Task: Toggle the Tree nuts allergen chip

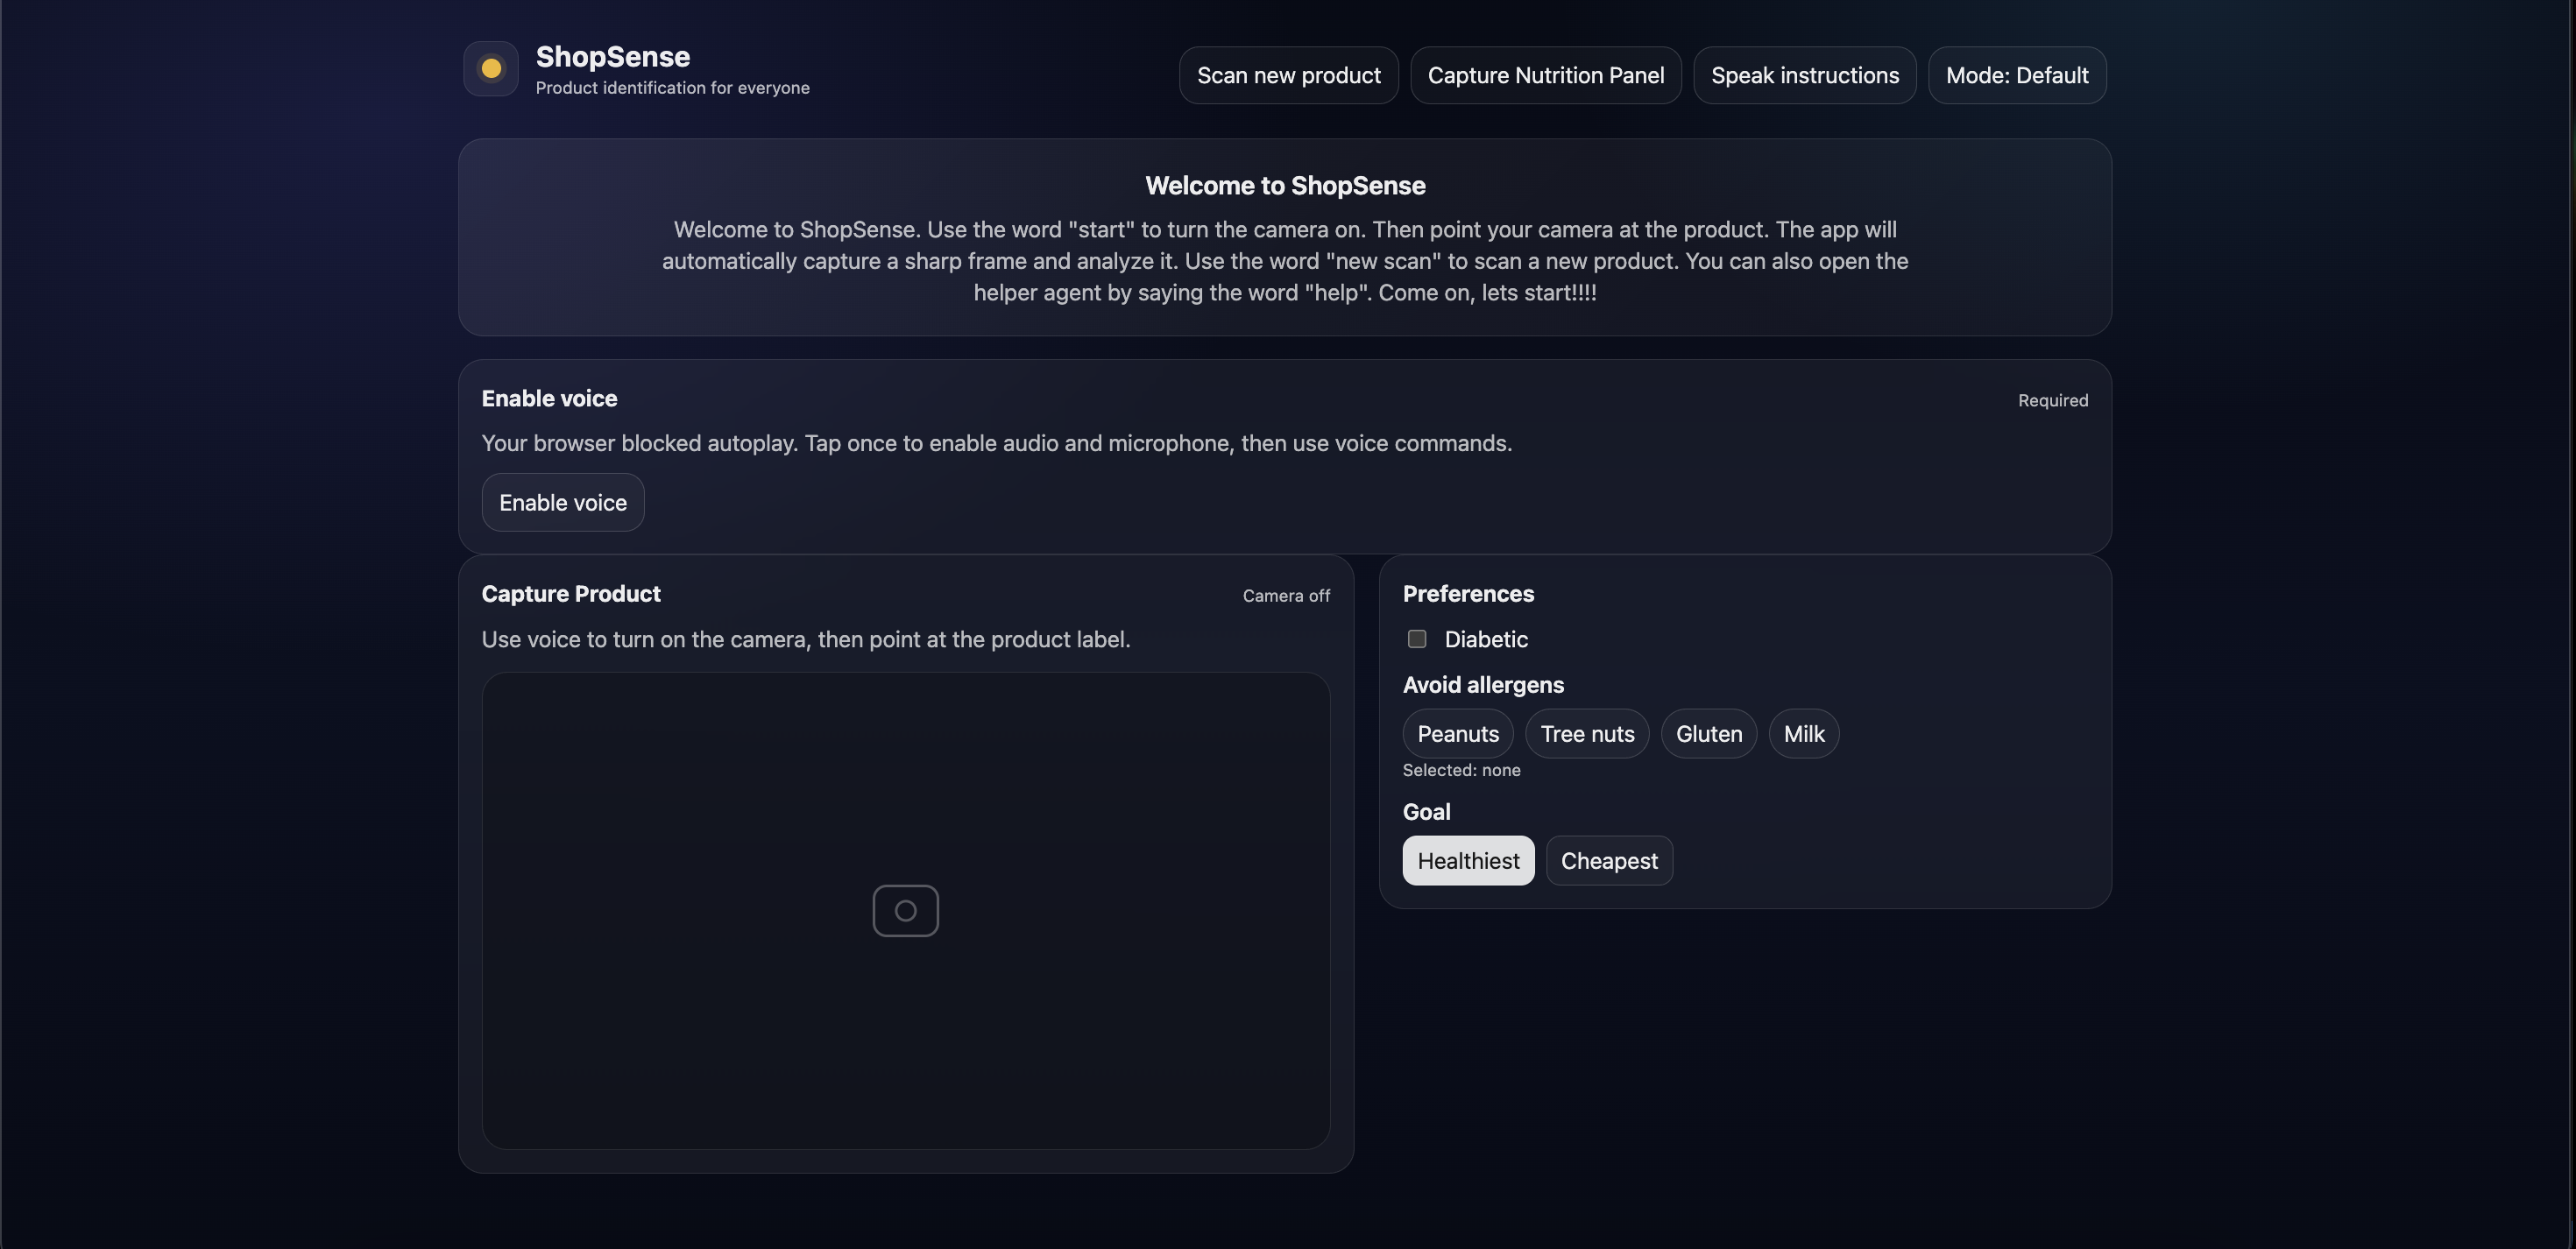Action: [1586, 734]
